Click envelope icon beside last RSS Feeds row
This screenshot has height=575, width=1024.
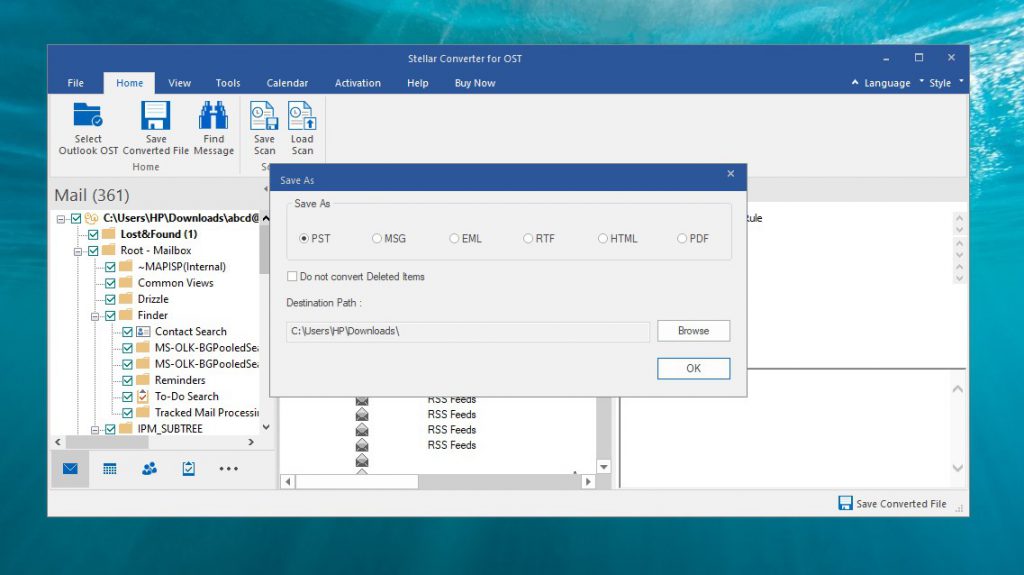click(x=362, y=445)
